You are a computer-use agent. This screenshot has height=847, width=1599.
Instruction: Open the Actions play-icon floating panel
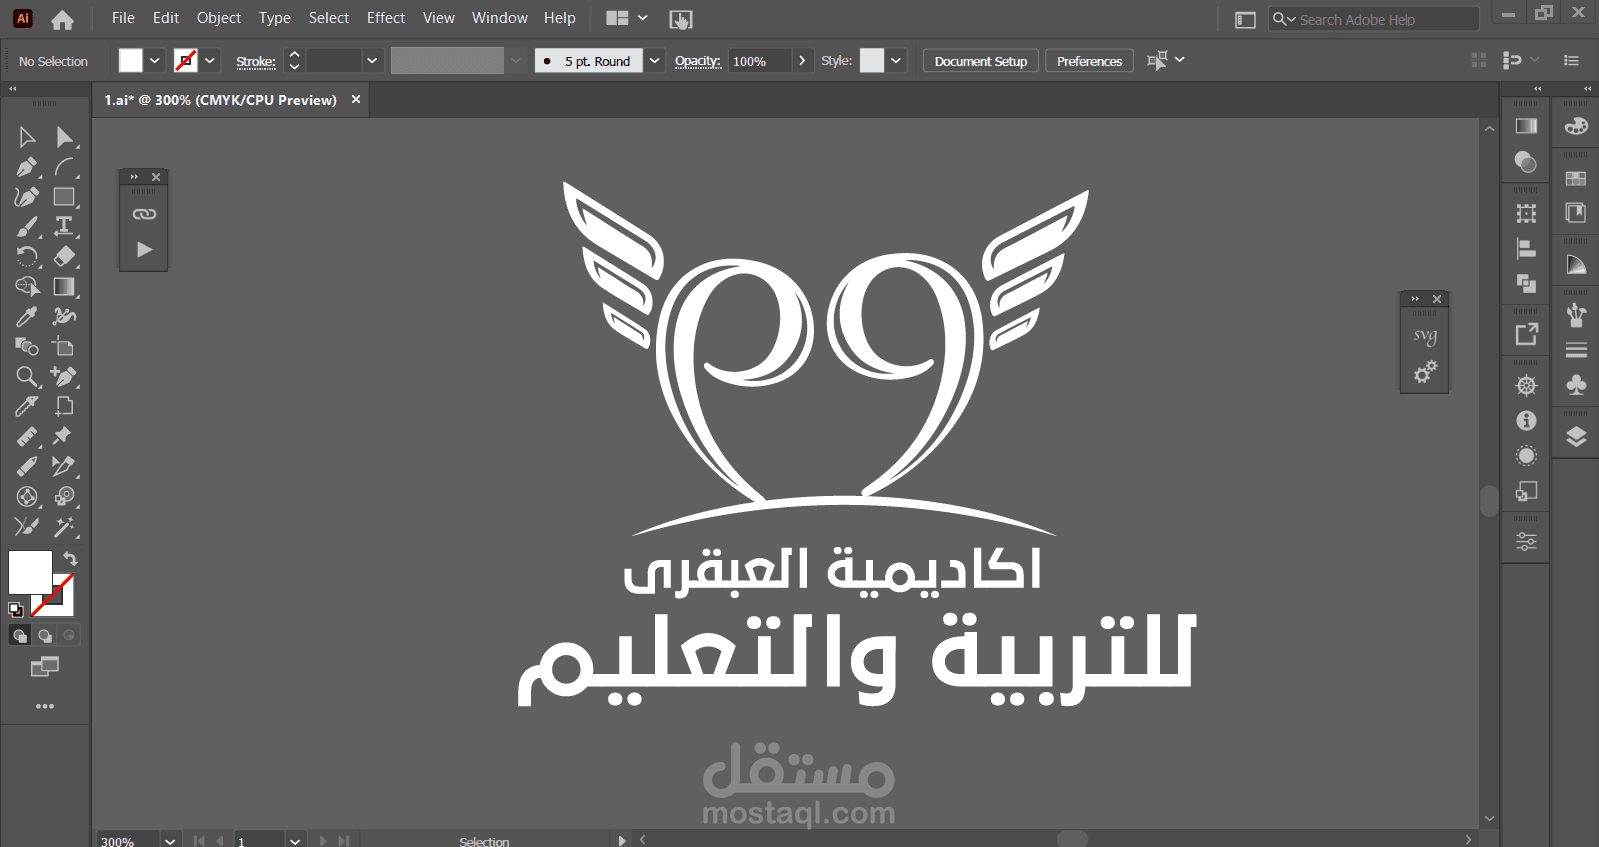[145, 249]
